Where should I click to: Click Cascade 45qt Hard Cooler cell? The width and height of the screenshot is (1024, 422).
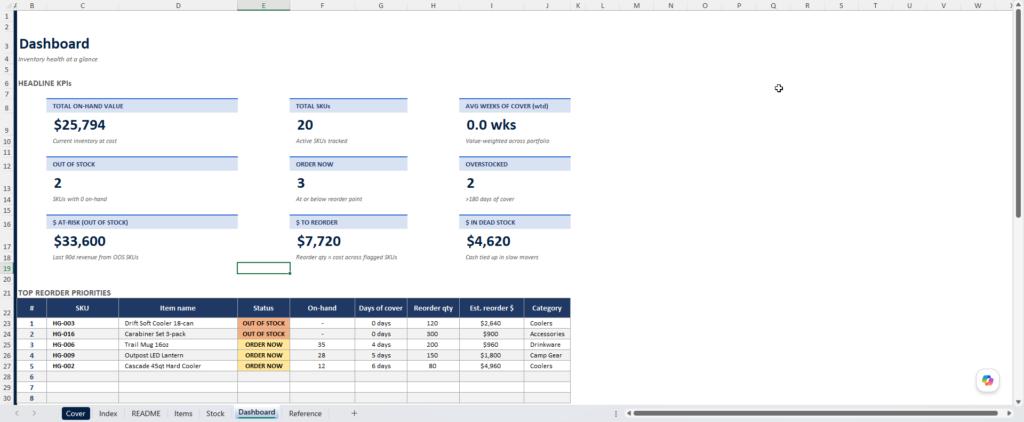point(178,366)
